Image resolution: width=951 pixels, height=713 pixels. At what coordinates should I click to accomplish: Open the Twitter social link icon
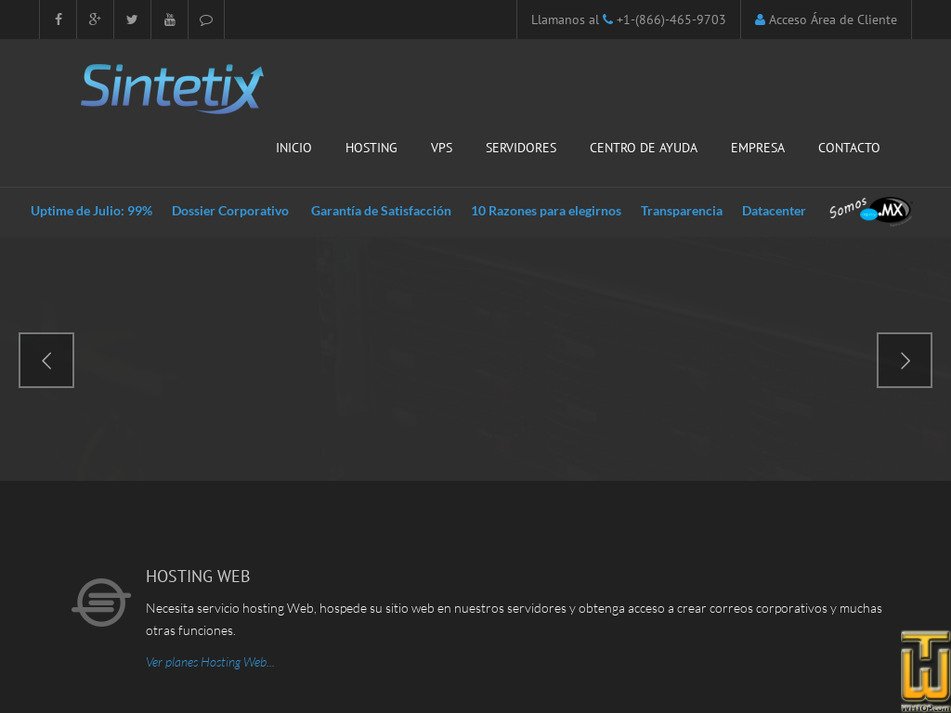[132, 19]
